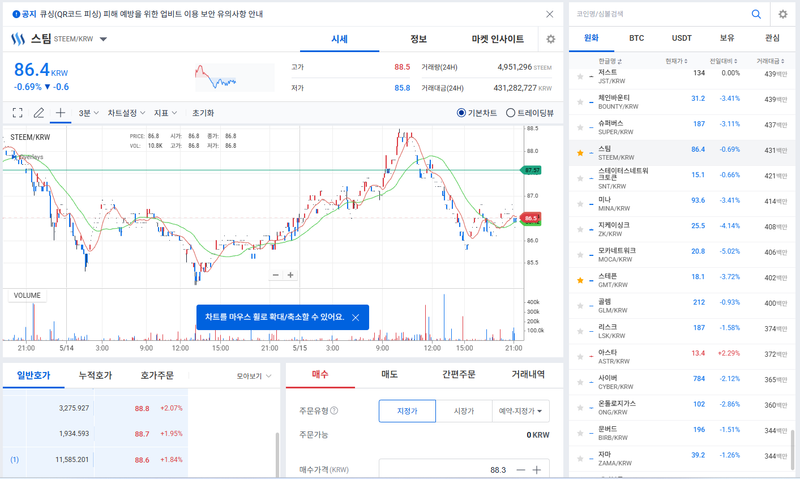Open the 스팀 STEEM/KRW market dropdown
Image resolution: width=800 pixels, height=479 pixels.
[x=103, y=39]
